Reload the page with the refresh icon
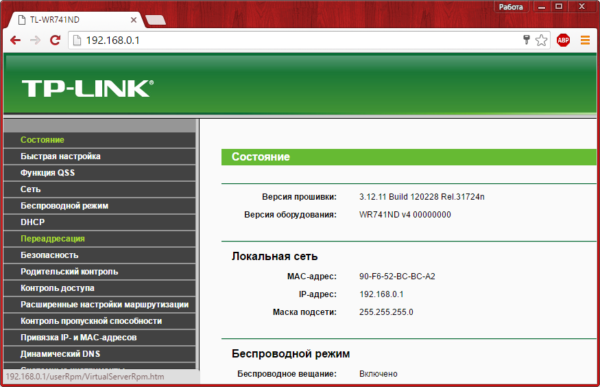Viewport: 600px width, 387px height. (x=55, y=40)
